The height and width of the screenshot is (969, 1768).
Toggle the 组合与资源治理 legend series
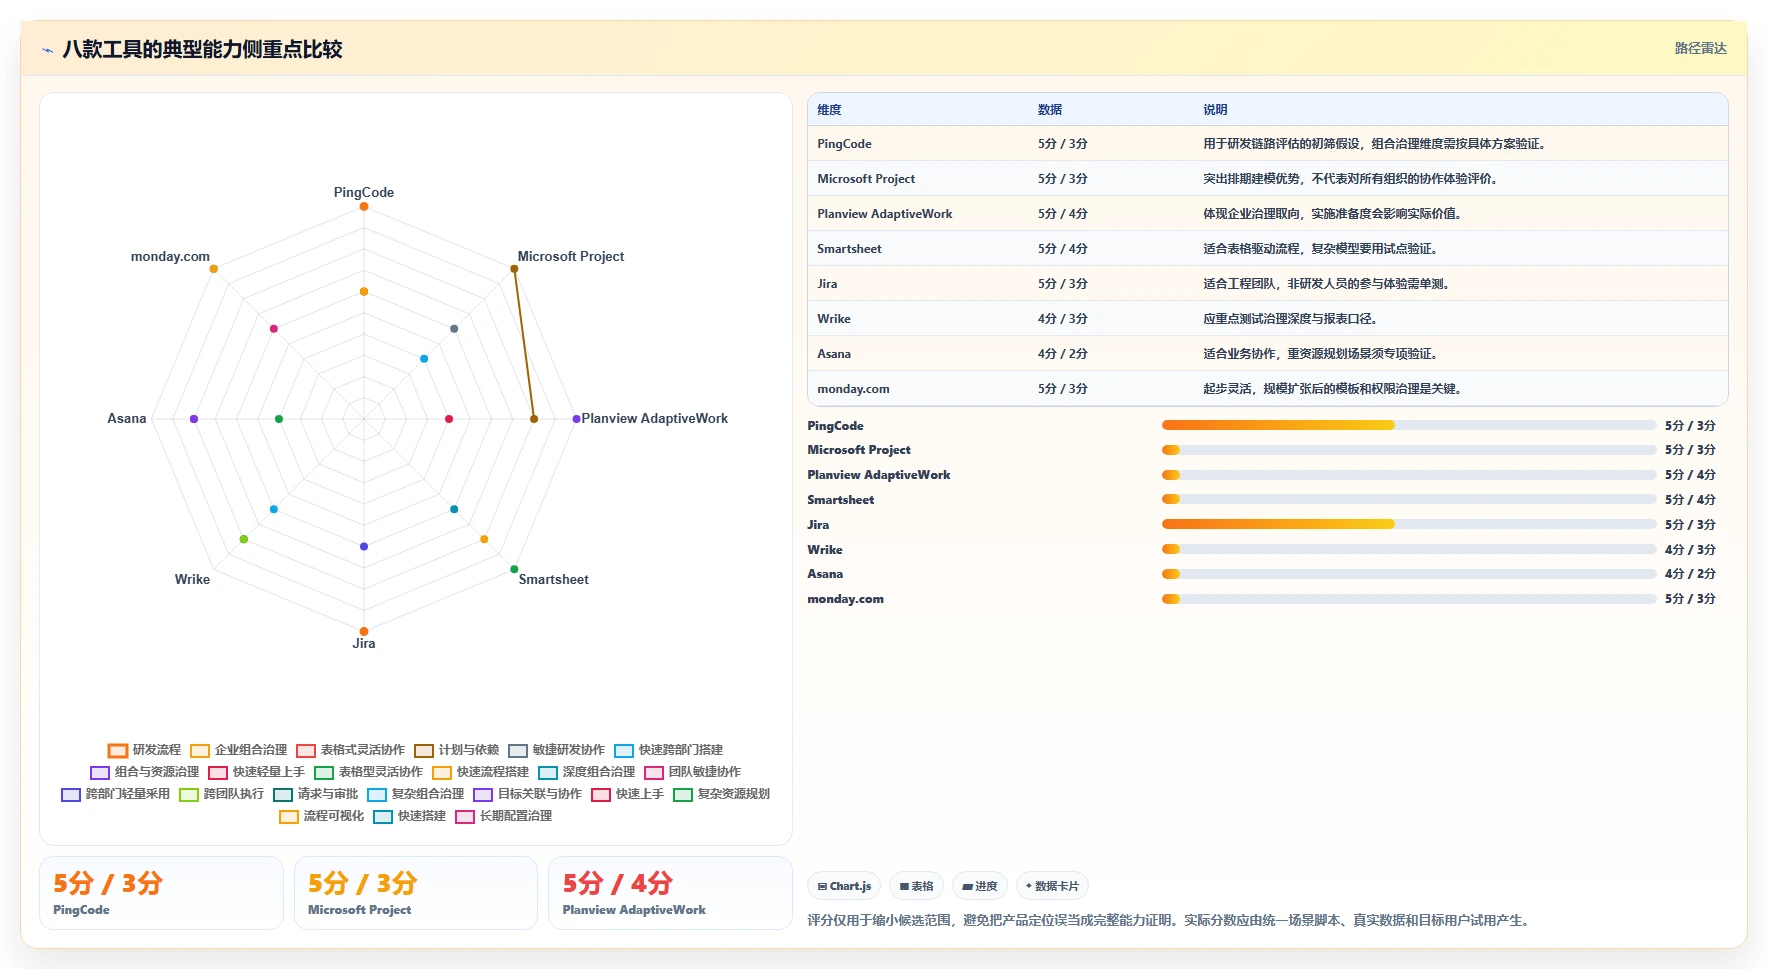click(x=144, y=772)
